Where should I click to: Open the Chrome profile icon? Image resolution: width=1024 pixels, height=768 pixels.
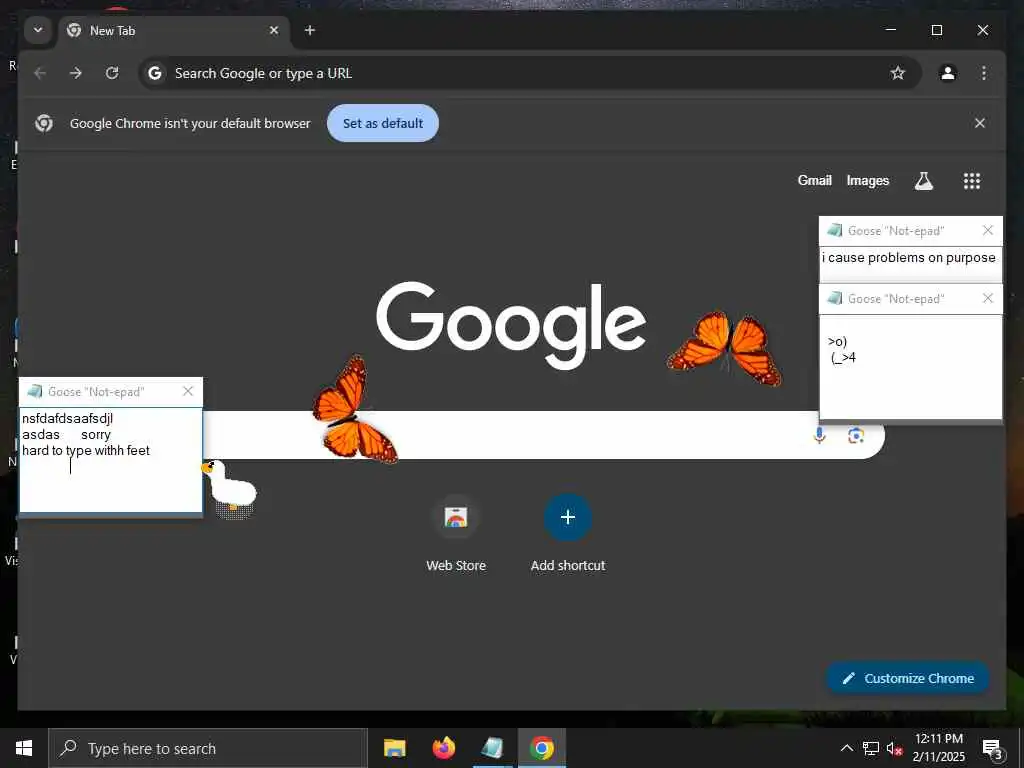click(948, 73)
